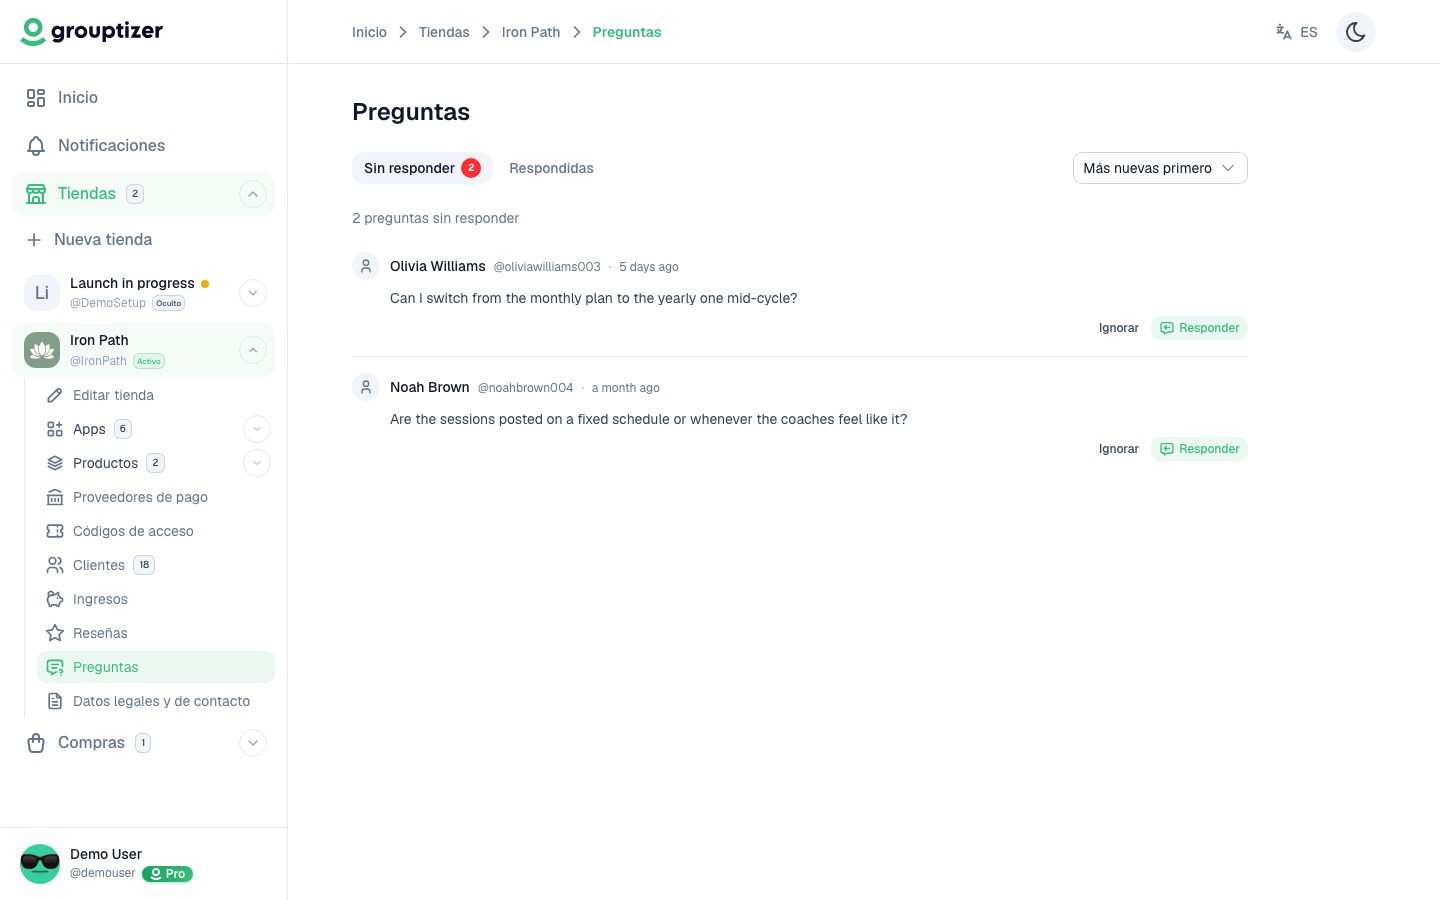1440x900 pixels.
Task: Open Ingresos with the piggy bank icon
Action: 55,599
